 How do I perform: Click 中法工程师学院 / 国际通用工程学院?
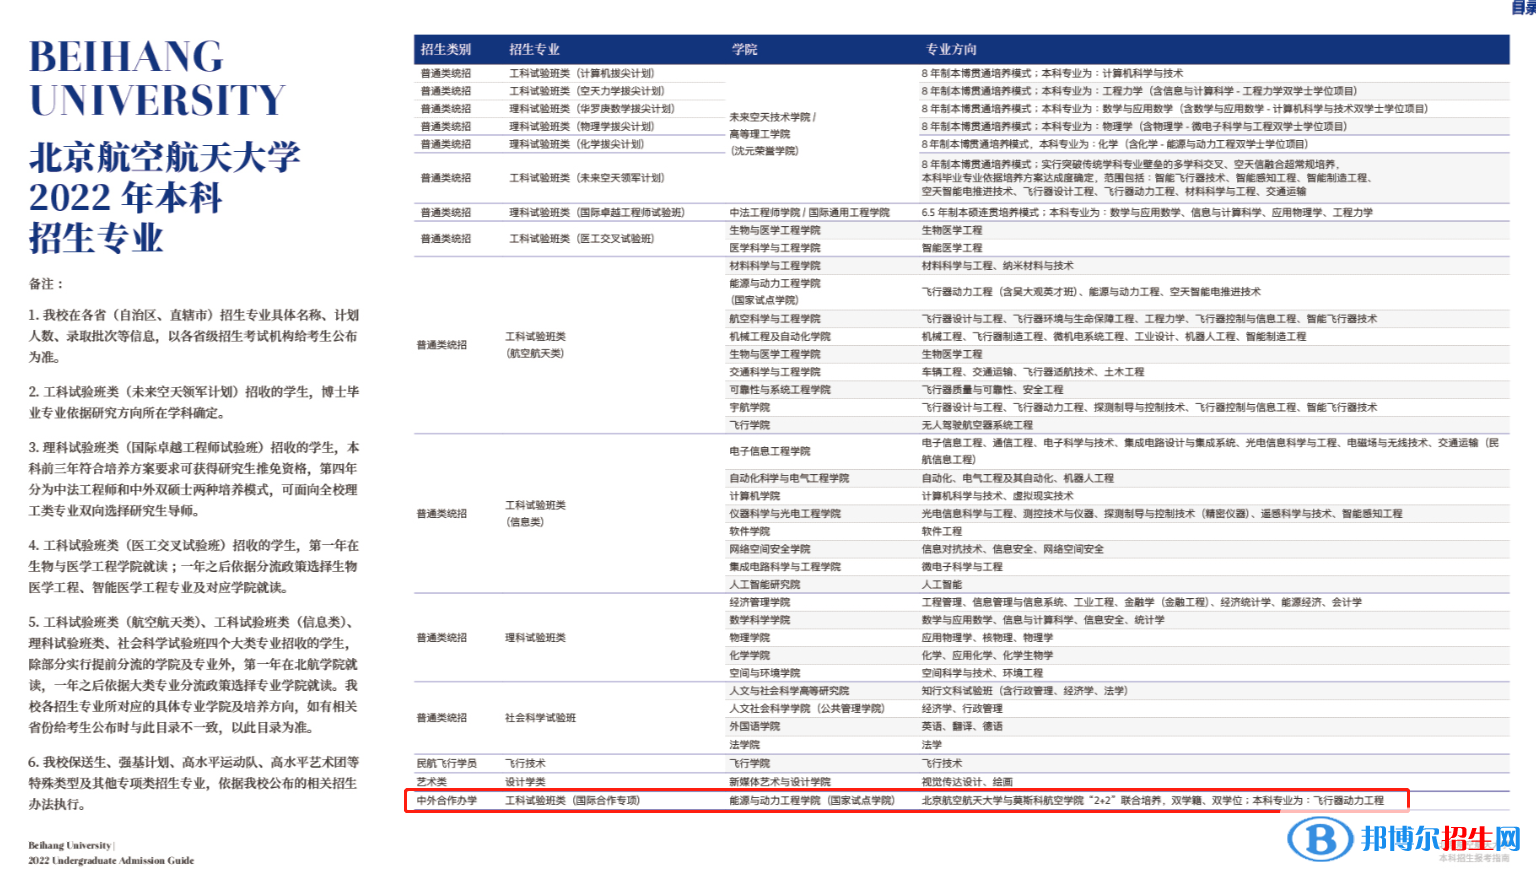(x=809, y=212)
